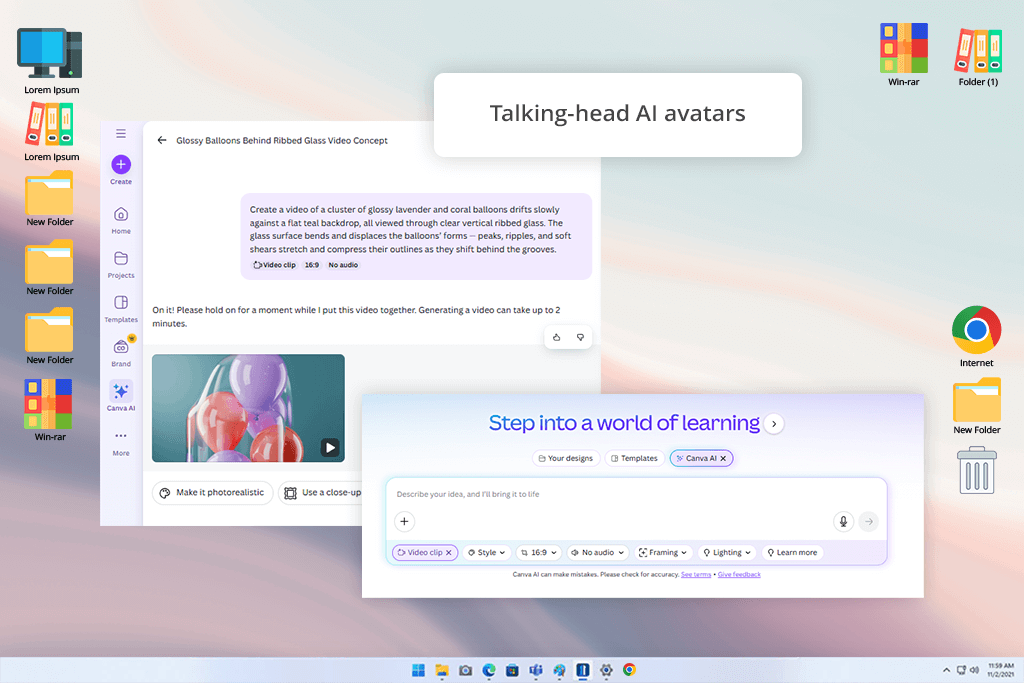Click the Lorem Ipsum binders desktop icon

[51, 133]
